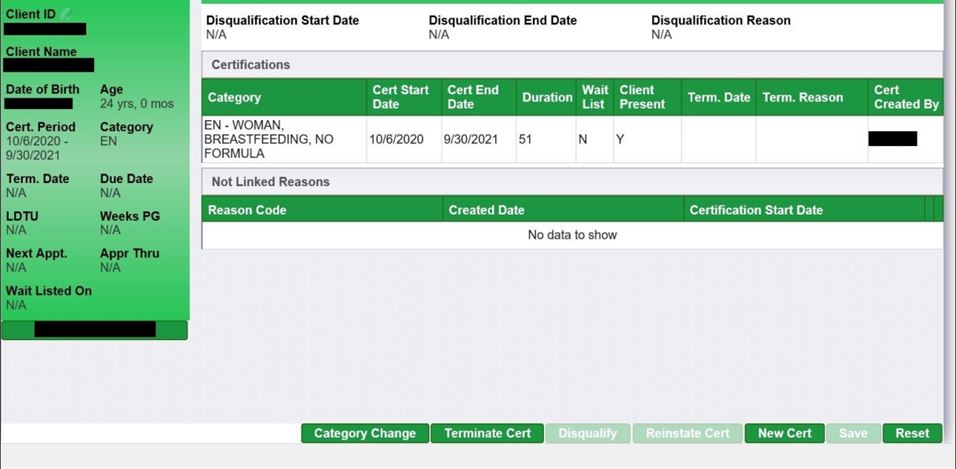Click the Cert Start Date column header
Screen dimensions: 956x469
400,97
